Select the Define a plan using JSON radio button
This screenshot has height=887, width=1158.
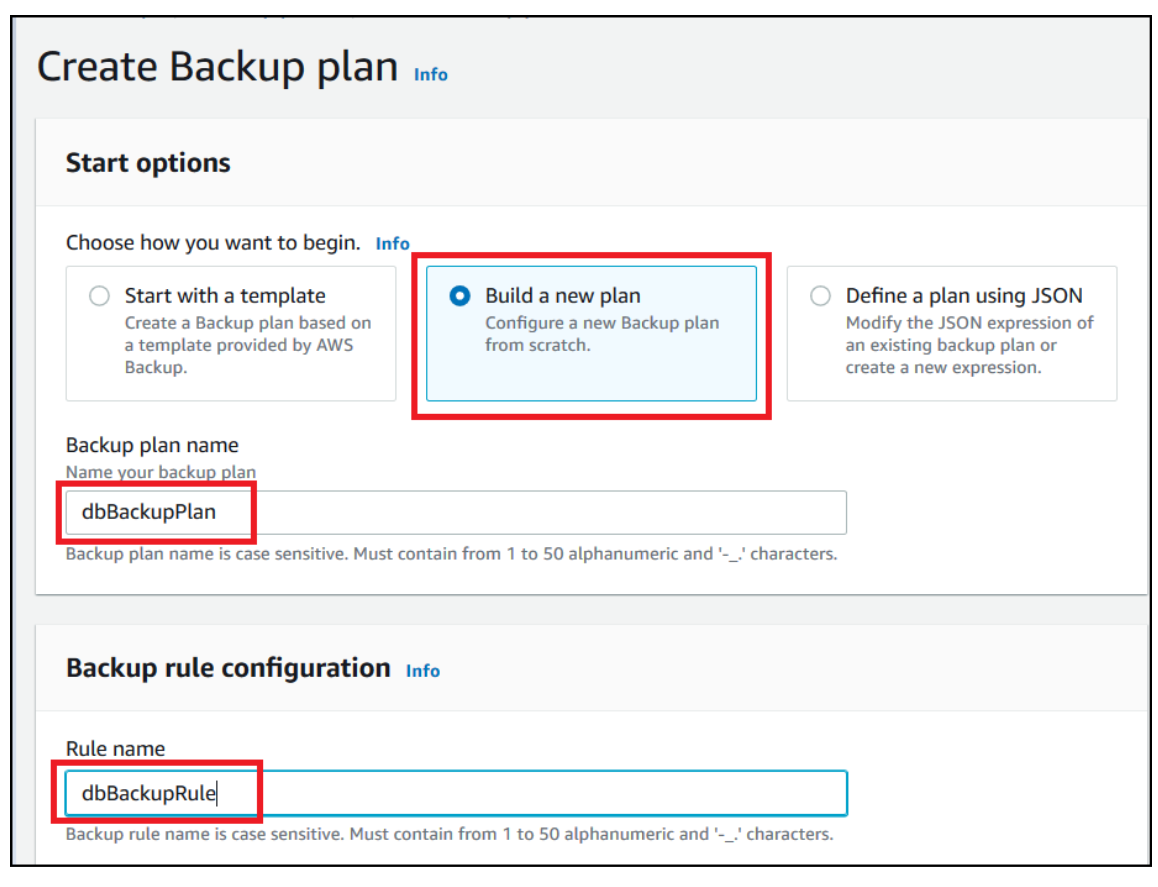(820, 296)
